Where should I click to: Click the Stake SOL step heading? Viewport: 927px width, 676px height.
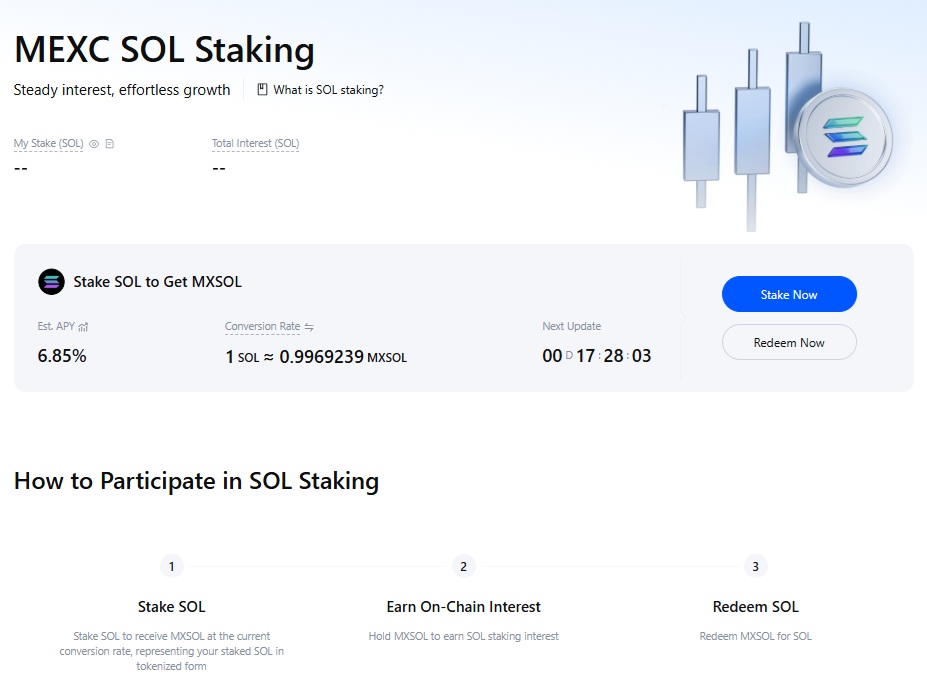(171, 607)
